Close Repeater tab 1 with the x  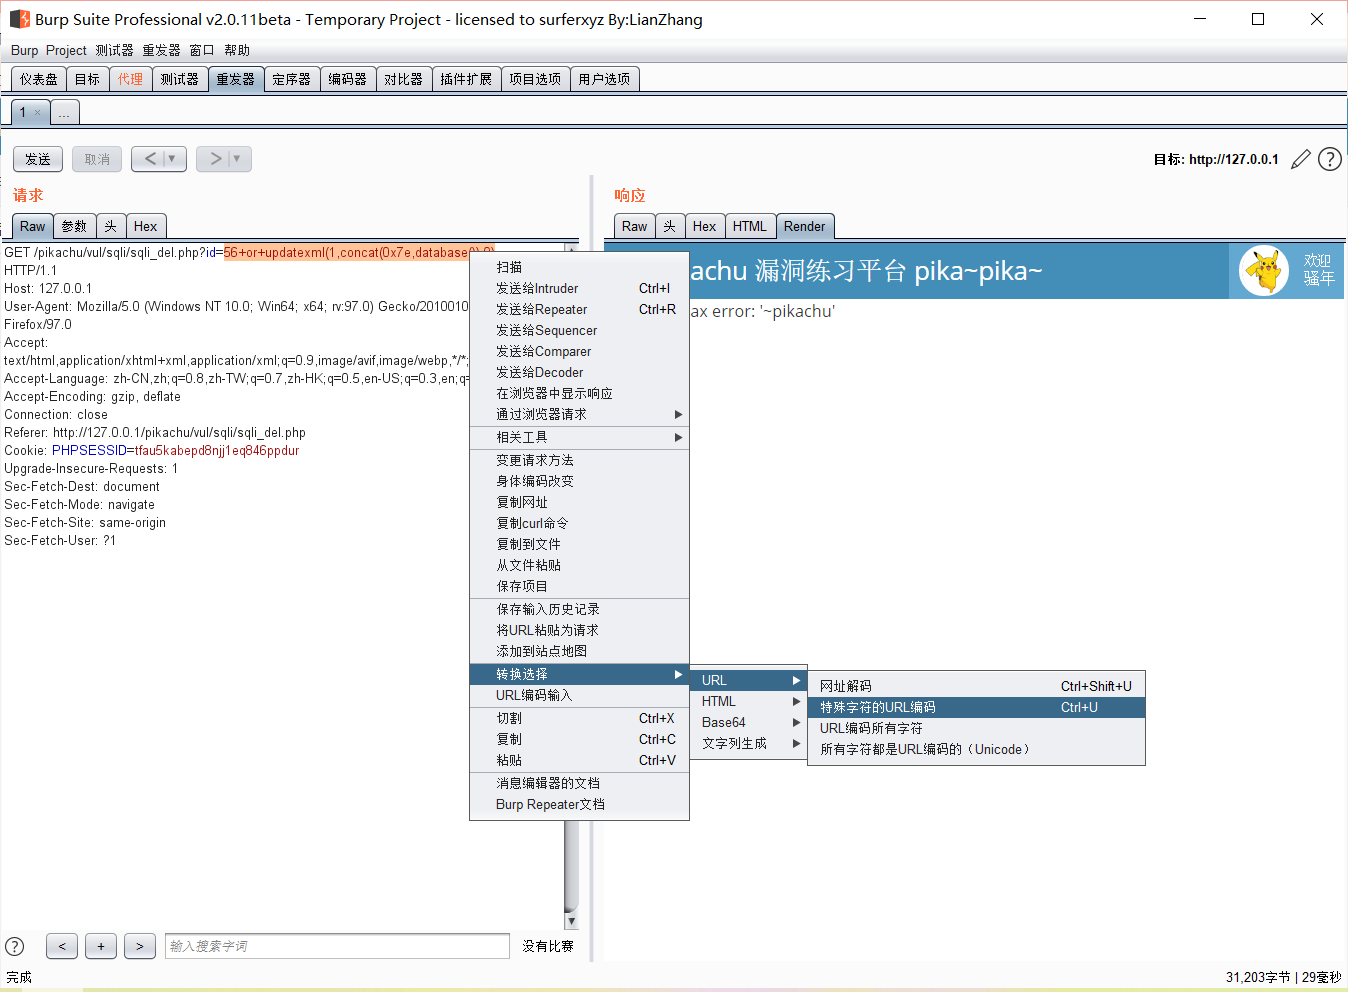[38, 112]
